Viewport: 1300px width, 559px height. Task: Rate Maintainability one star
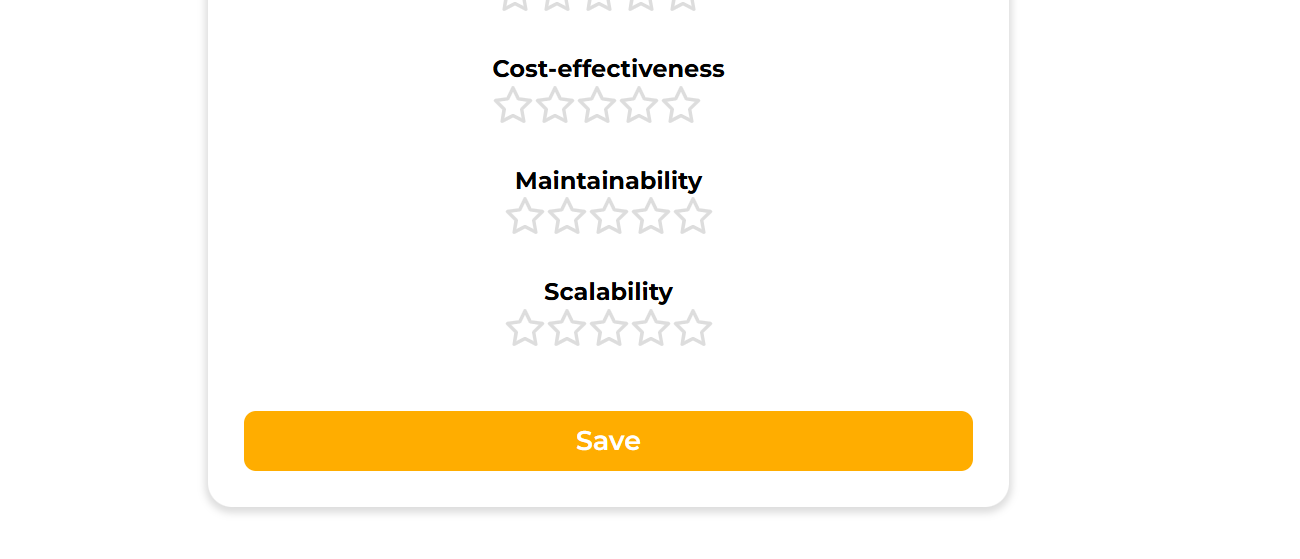pos(524,216)
